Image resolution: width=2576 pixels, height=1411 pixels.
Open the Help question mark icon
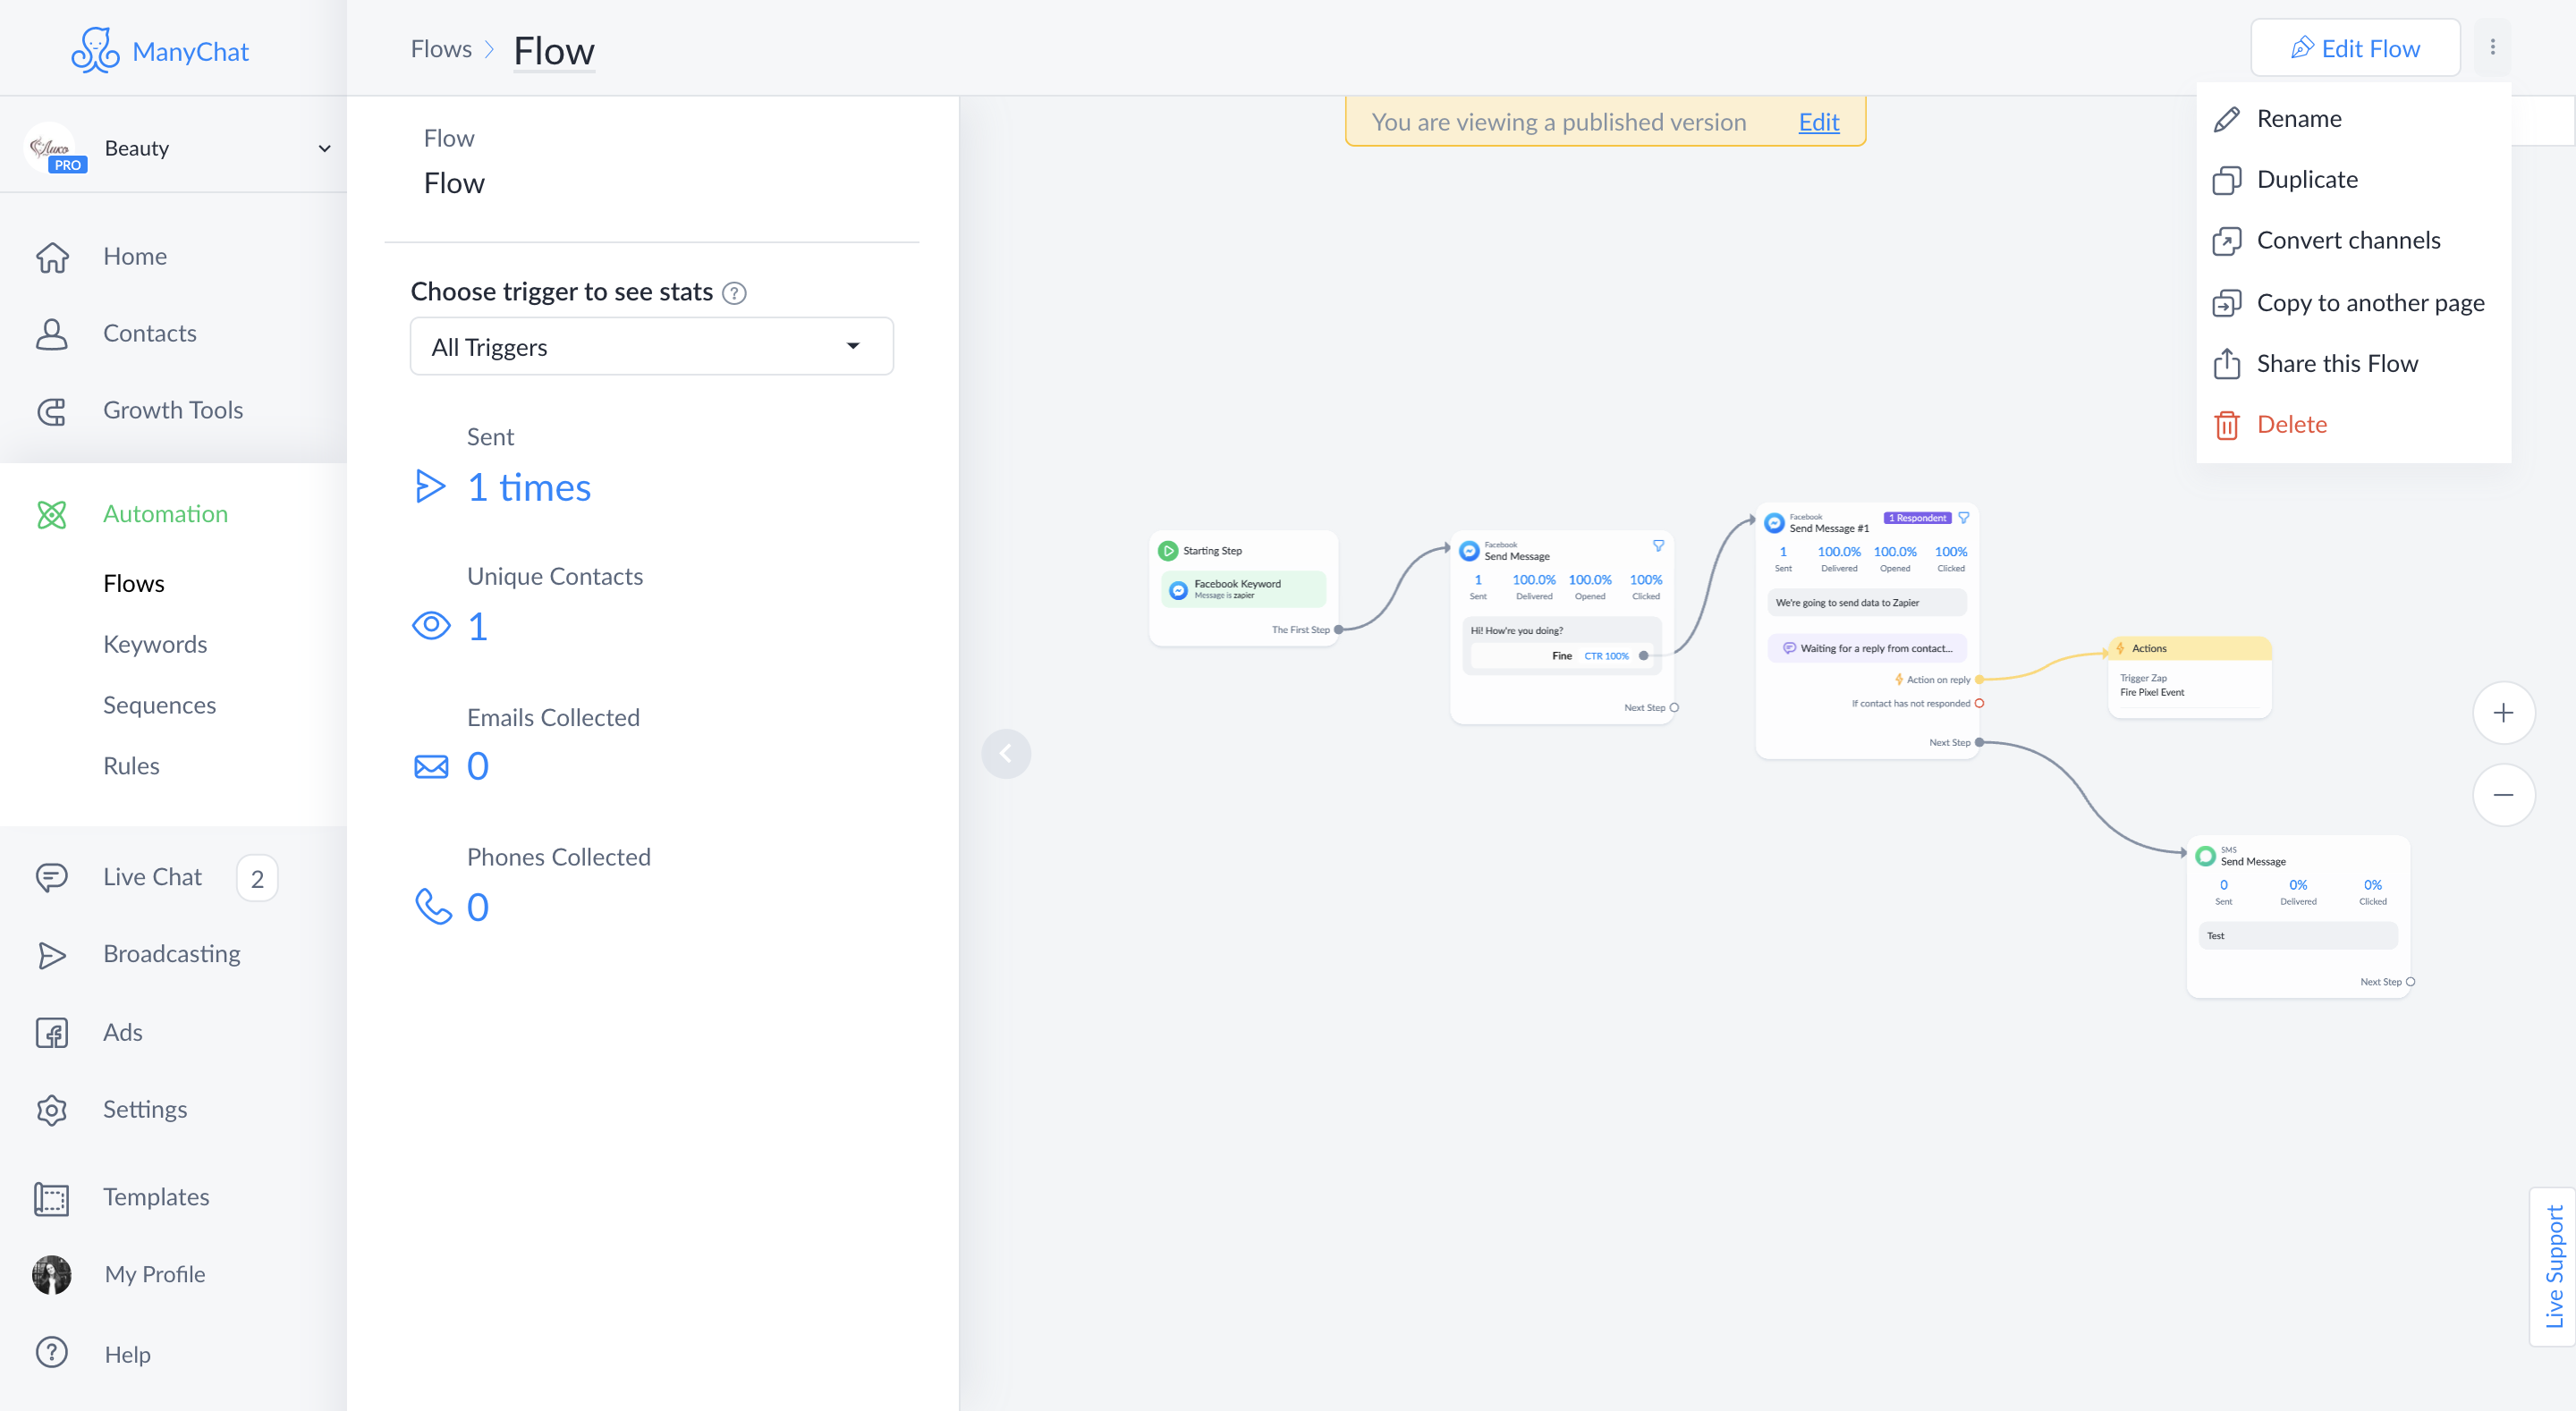point(52,1353)
